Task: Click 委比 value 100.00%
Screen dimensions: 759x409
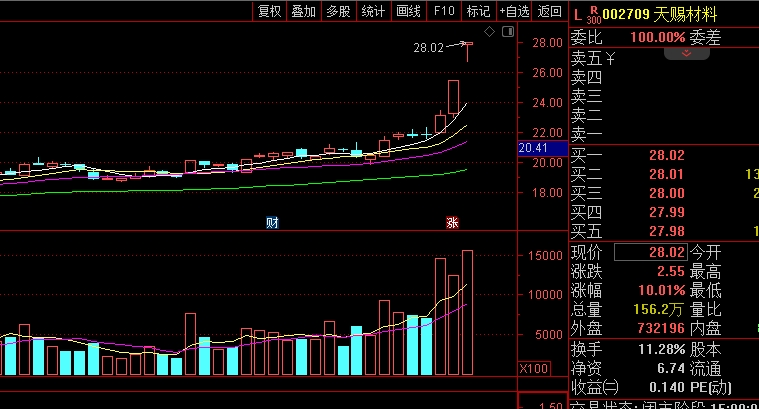Action: pos(658,37)
